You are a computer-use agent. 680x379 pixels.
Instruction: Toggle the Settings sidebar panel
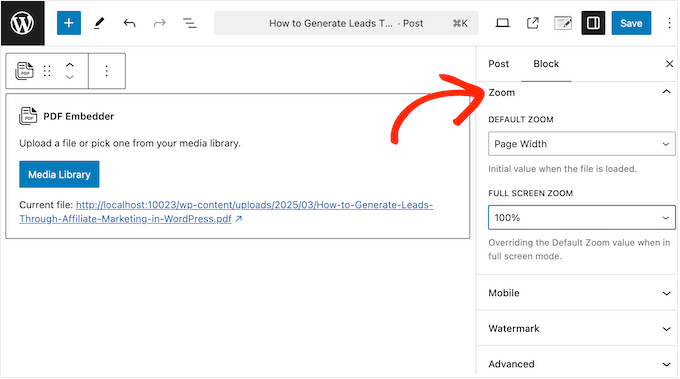pos(593,23)
